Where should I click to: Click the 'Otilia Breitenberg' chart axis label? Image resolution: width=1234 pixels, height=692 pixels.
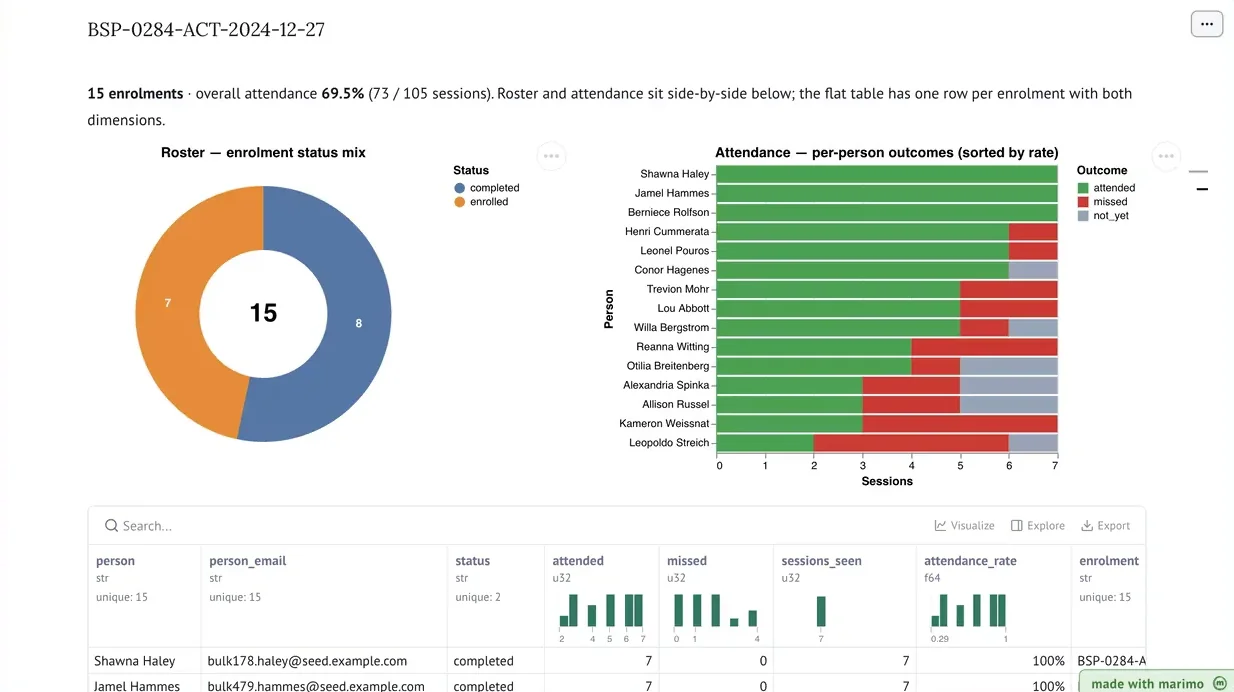pyautogui.click(x=668, y=366)
